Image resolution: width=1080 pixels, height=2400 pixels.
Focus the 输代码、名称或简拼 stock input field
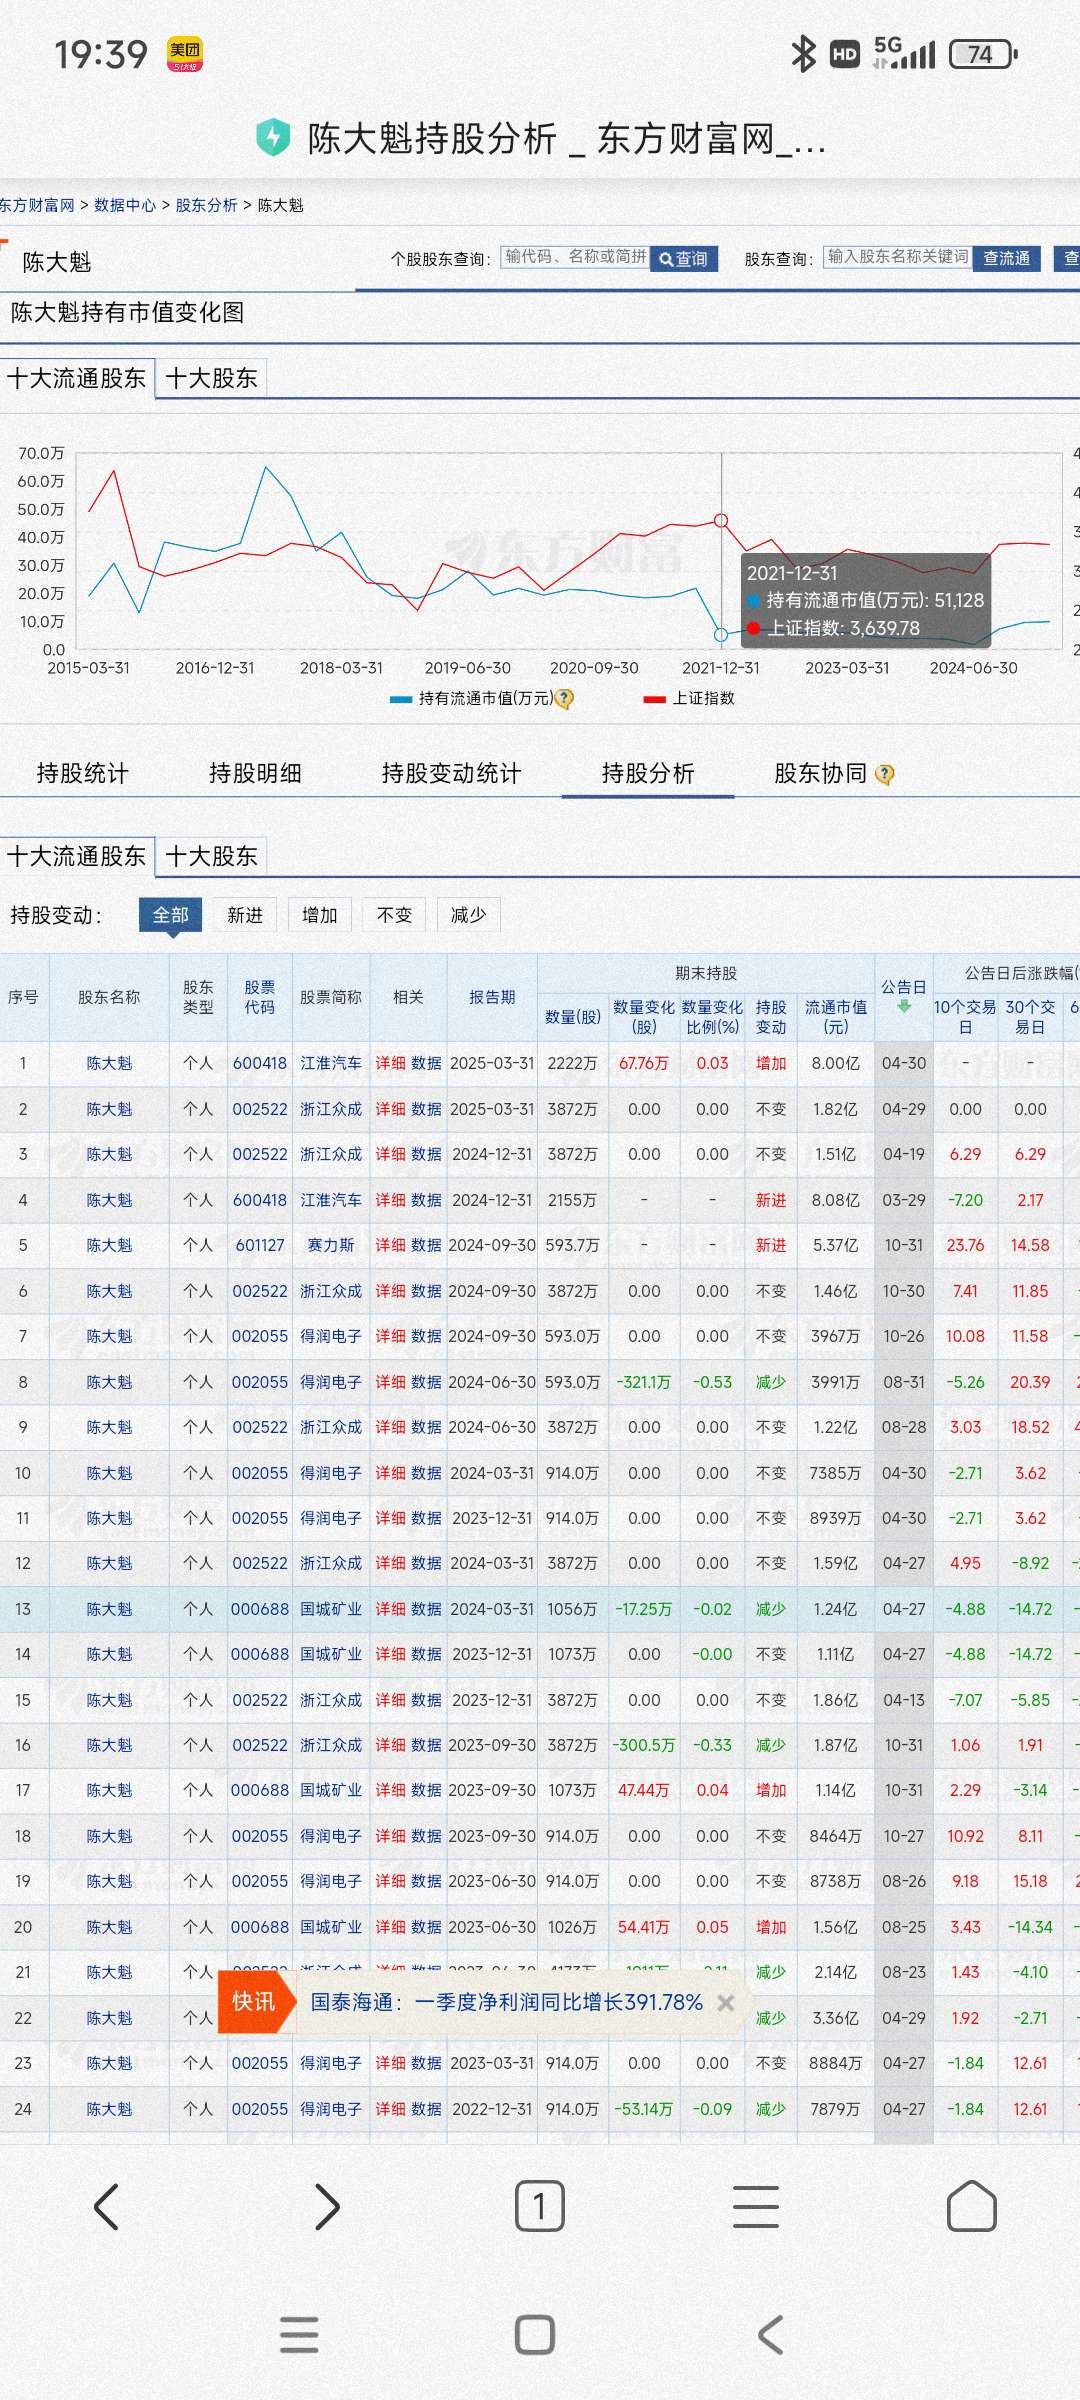[575, 258]
